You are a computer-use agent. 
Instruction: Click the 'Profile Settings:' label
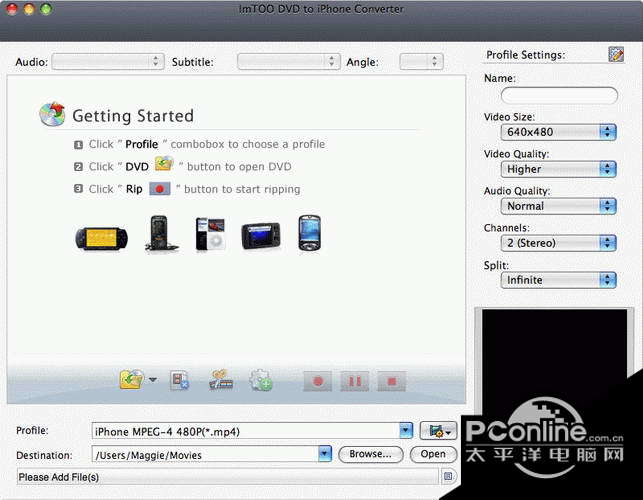(525, 55)
